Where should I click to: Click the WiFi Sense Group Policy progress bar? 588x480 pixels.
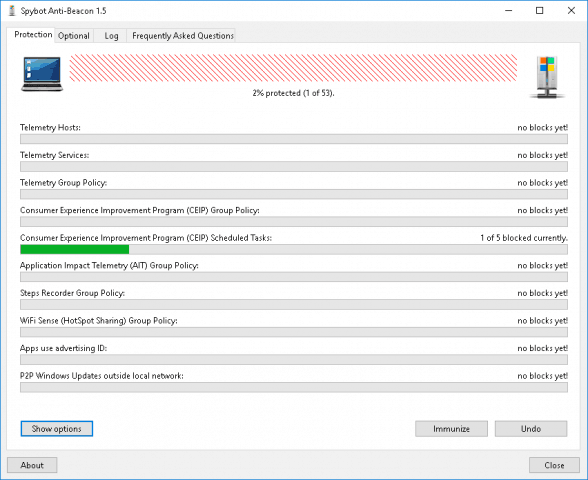[294, 332]
